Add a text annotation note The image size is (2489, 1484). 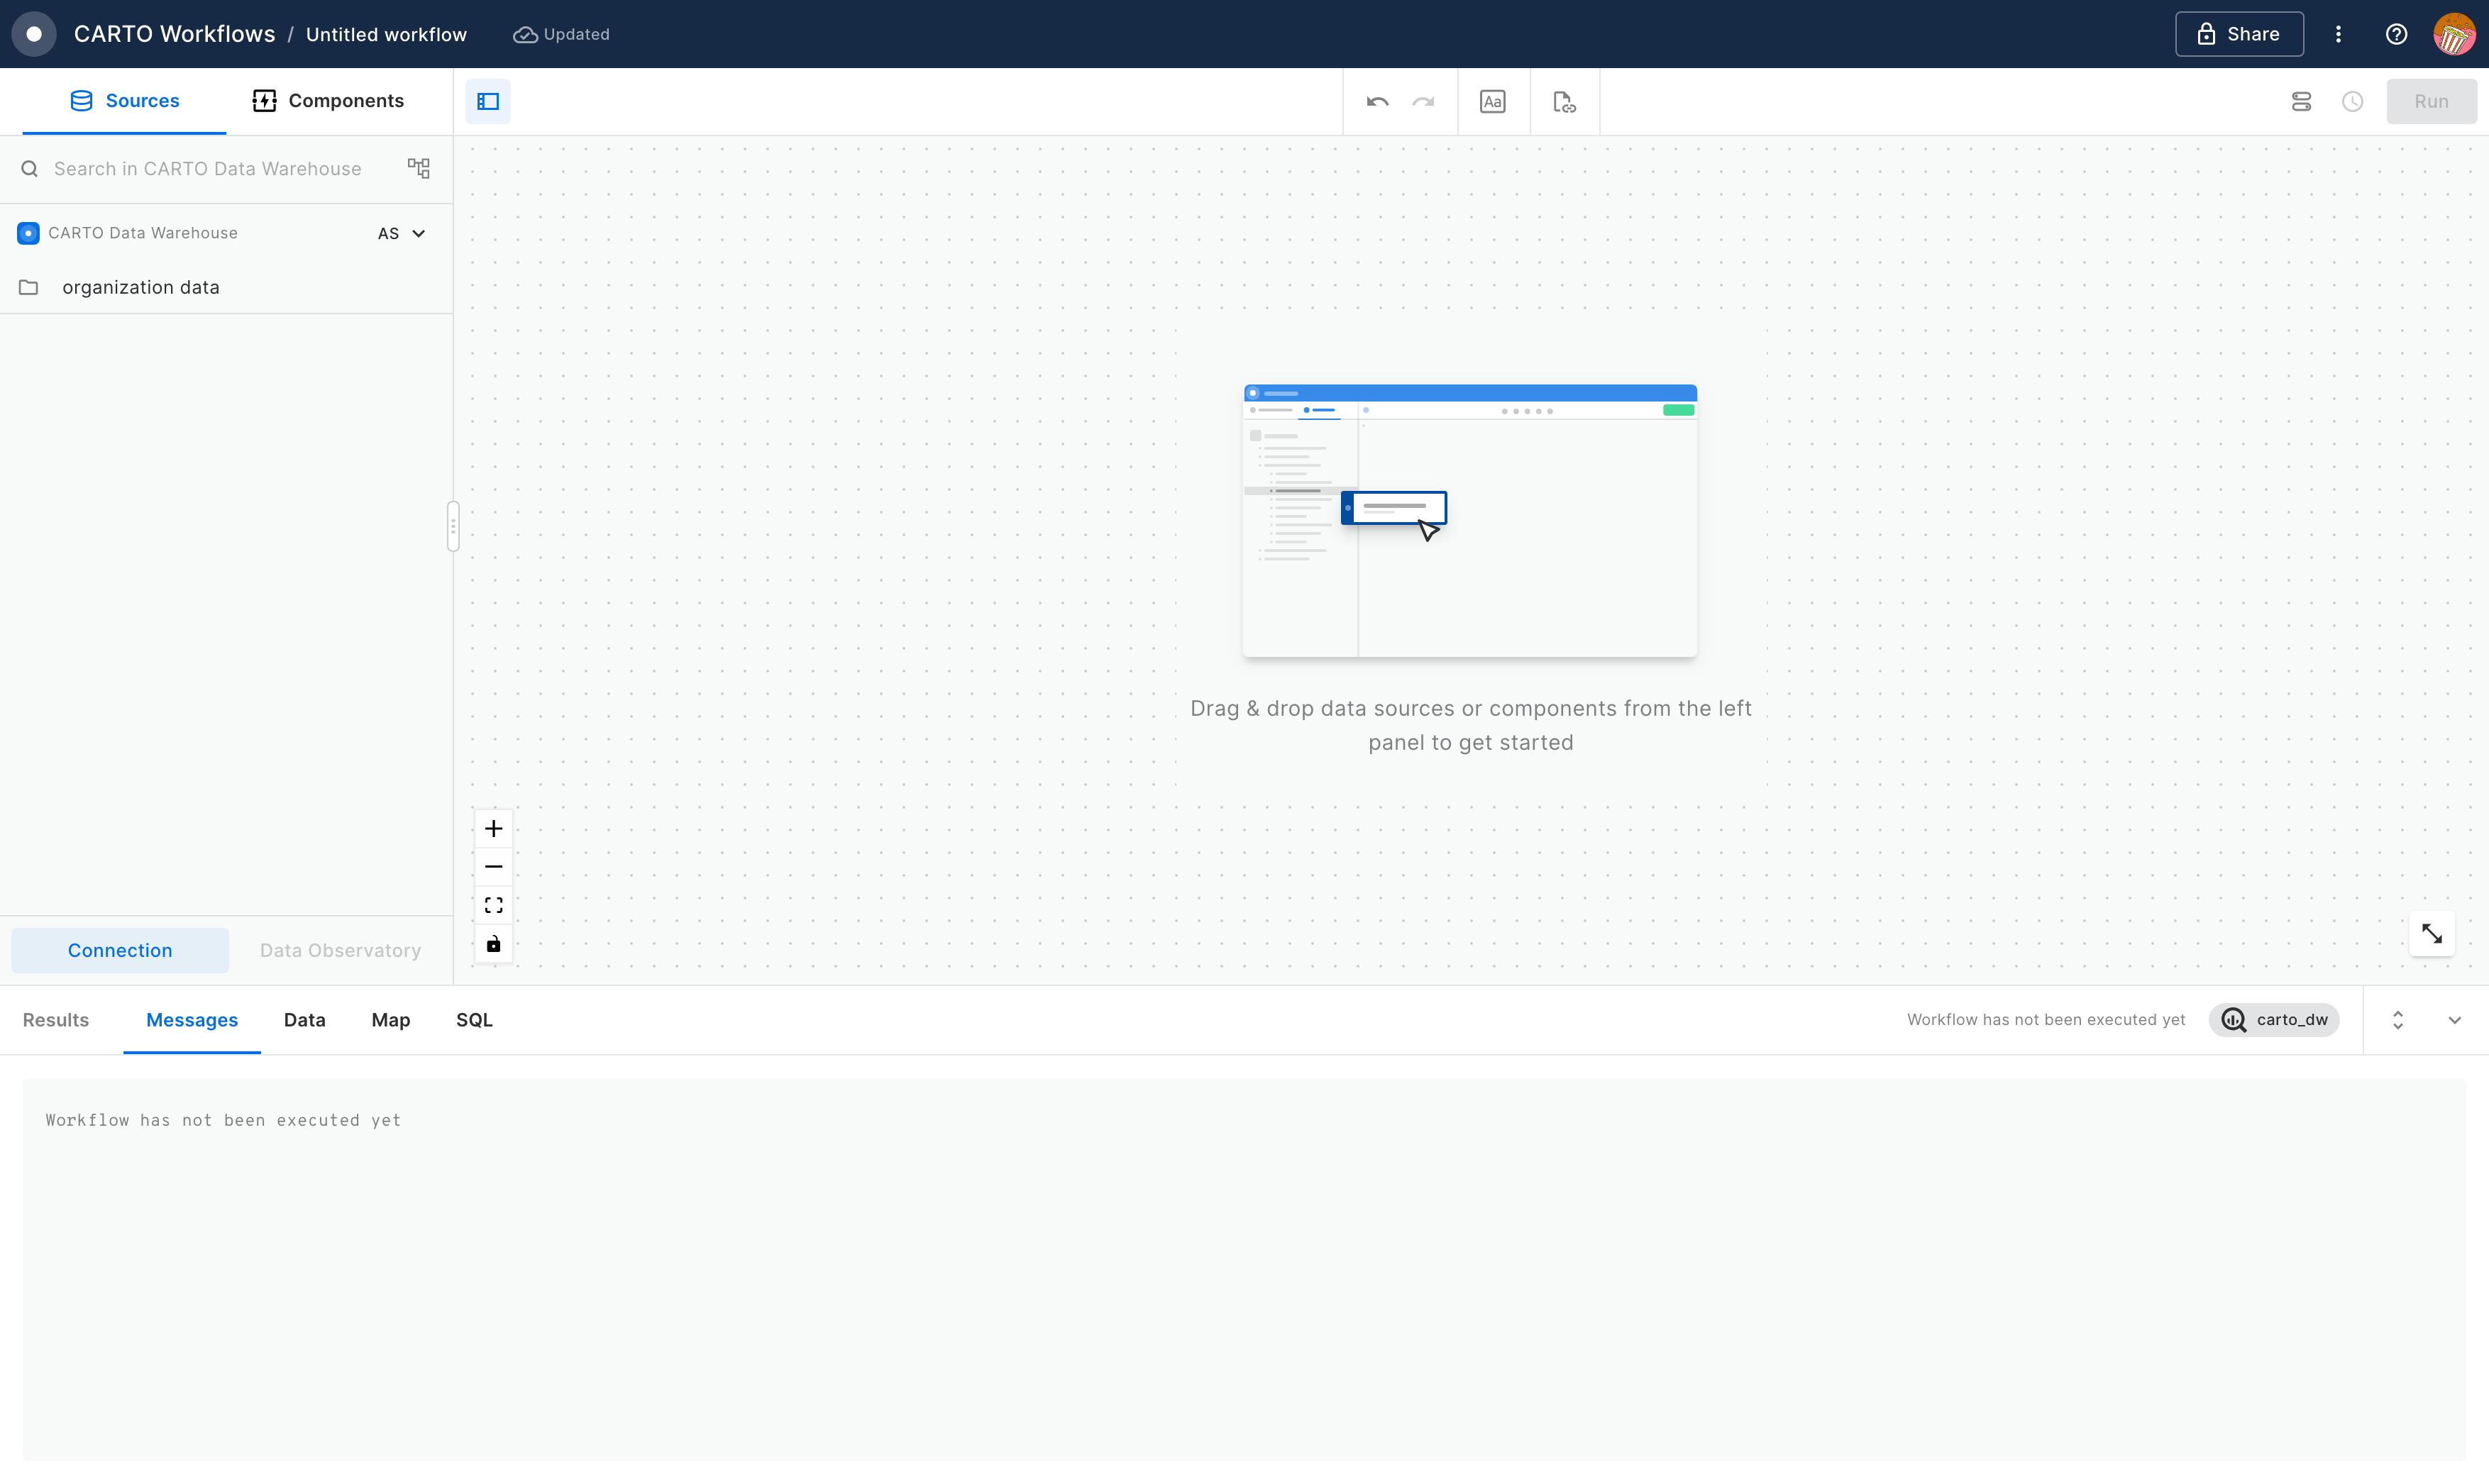tap(1492, 101)
